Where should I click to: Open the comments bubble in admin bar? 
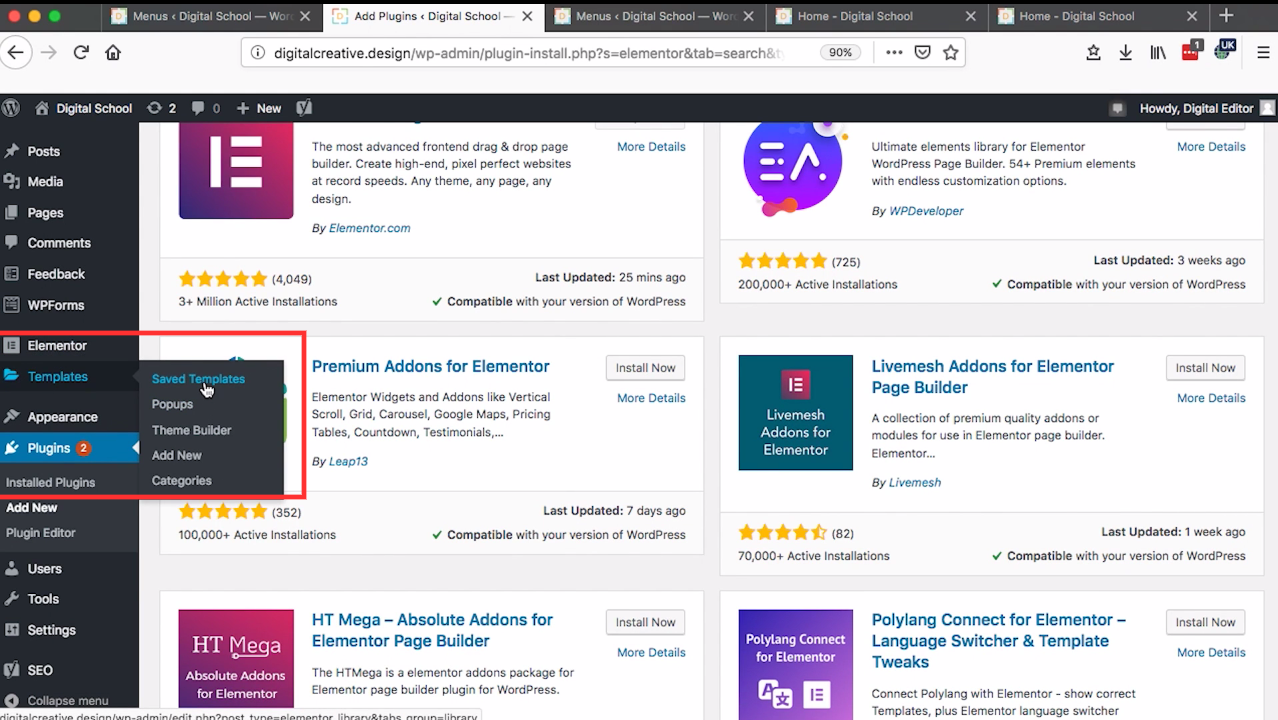(x=205, y=108)
